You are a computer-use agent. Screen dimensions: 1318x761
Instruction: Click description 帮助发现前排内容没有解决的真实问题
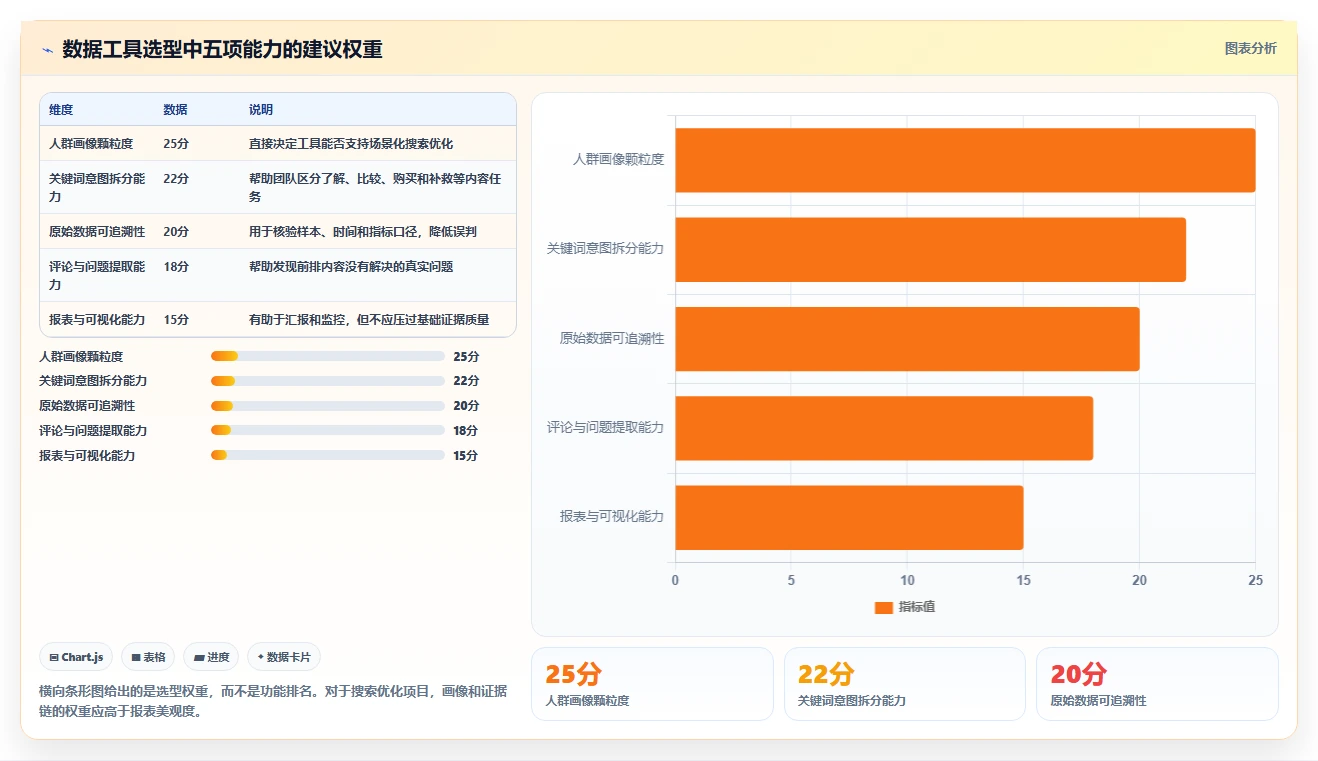(351, 267)
